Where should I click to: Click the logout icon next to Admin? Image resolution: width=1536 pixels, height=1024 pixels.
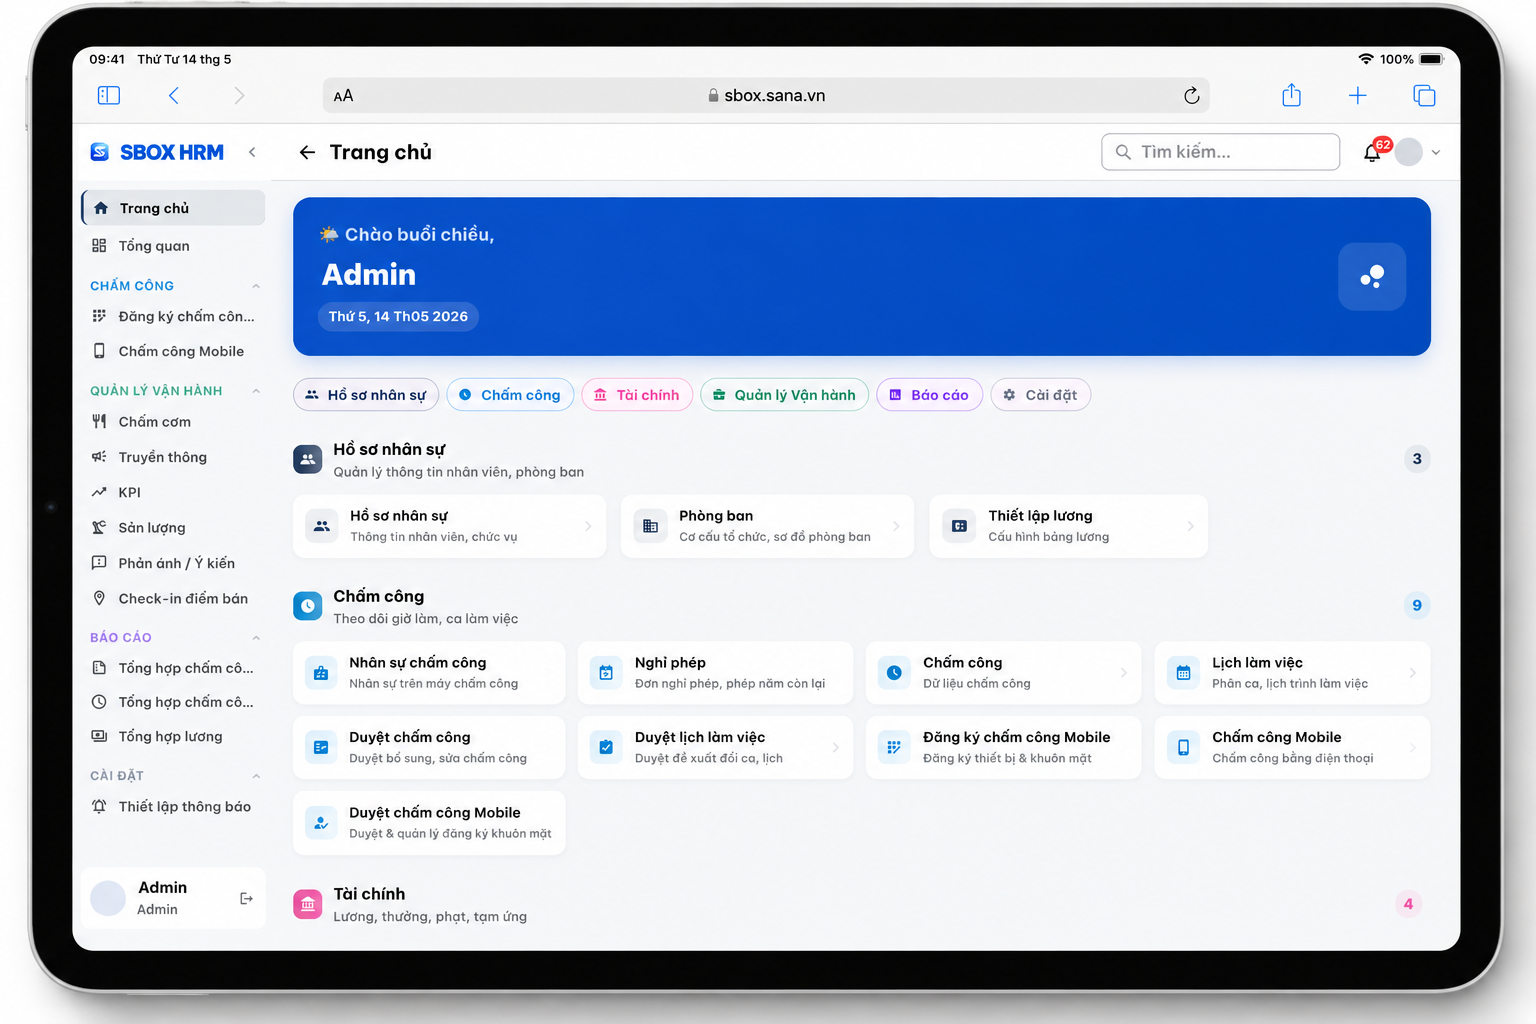(x=246, y=899)
